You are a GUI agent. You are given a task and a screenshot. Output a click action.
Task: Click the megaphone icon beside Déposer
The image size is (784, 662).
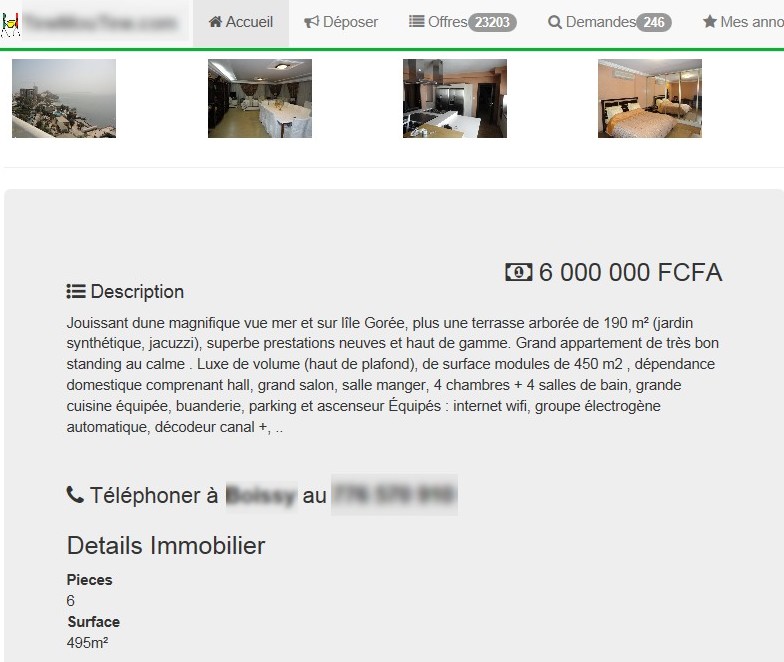point(312,22)
